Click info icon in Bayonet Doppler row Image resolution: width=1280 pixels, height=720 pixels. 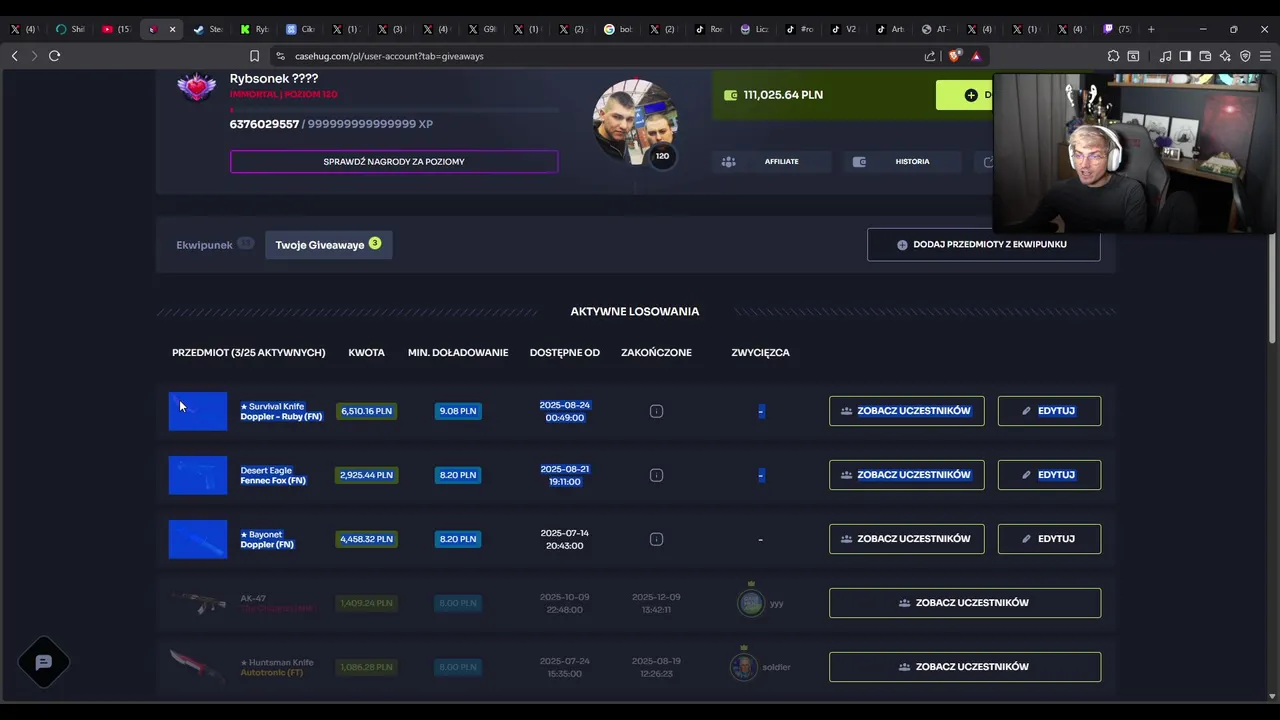click(656, 539)
